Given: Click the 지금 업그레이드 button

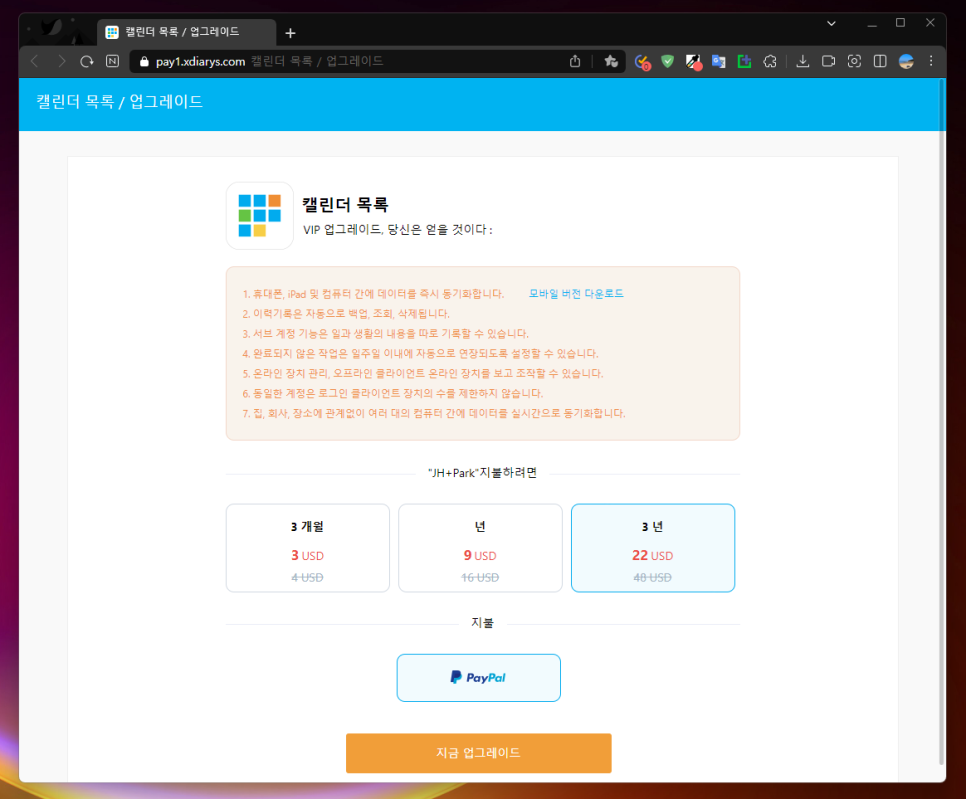Looking at the screenshot, I should [479, 753].
